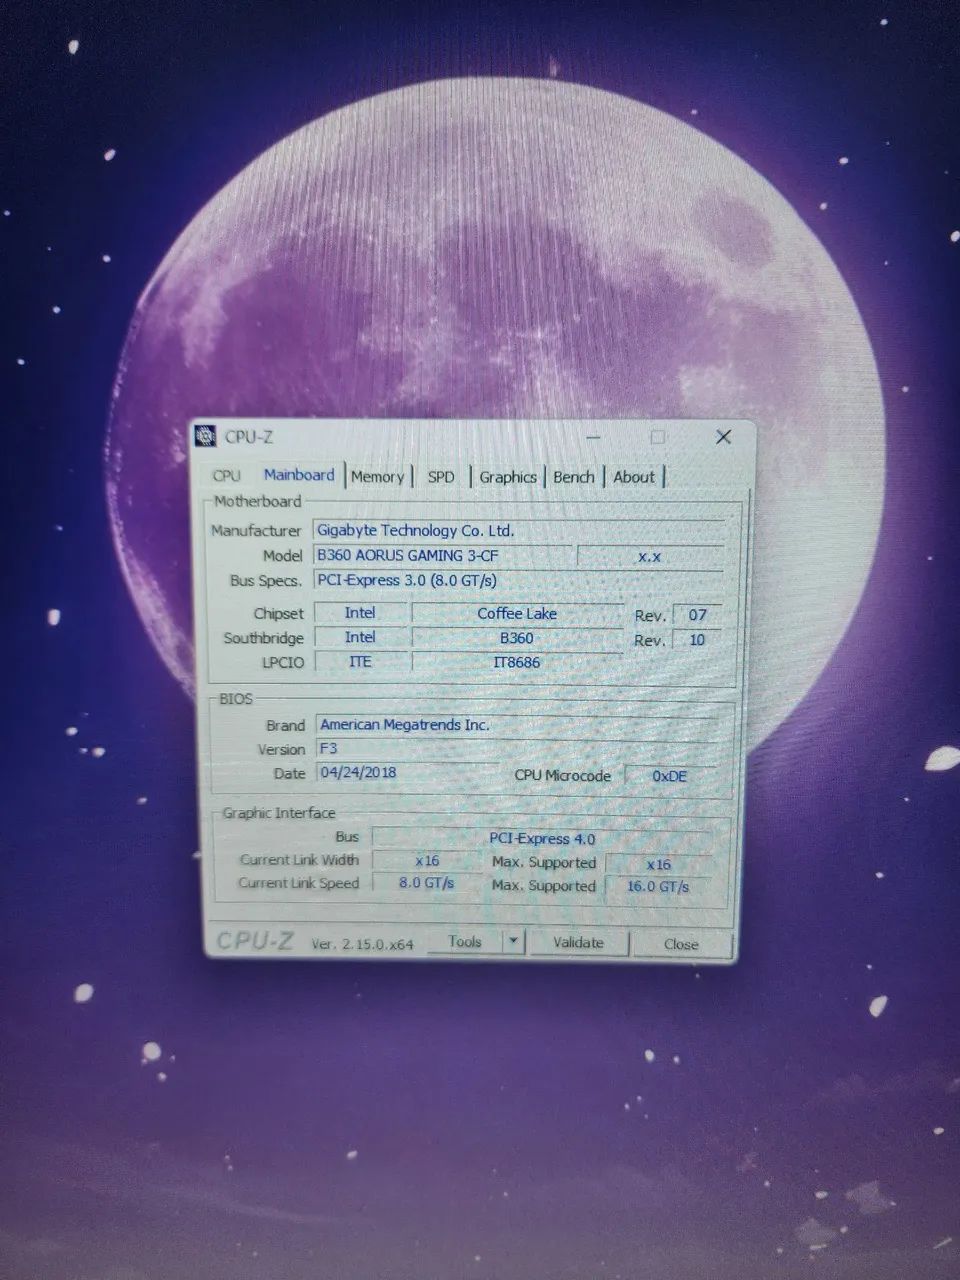The width and height of the screenshot is (960, 1280).
Task: Click chipset Rev. value 07
Action: (697, 615)
